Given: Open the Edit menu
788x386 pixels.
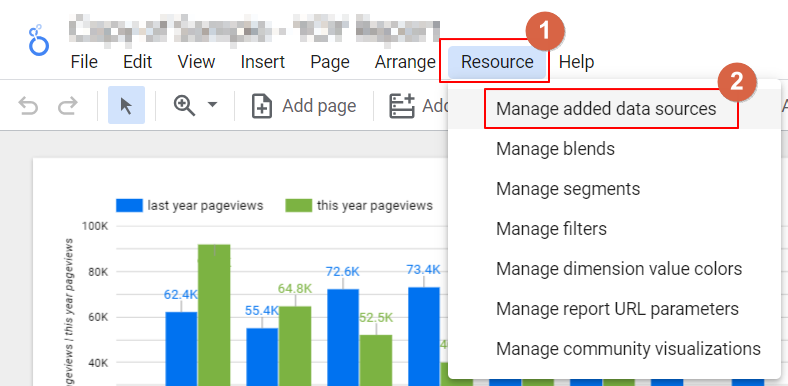Looking at the screenshot, I should click(138, 62).
